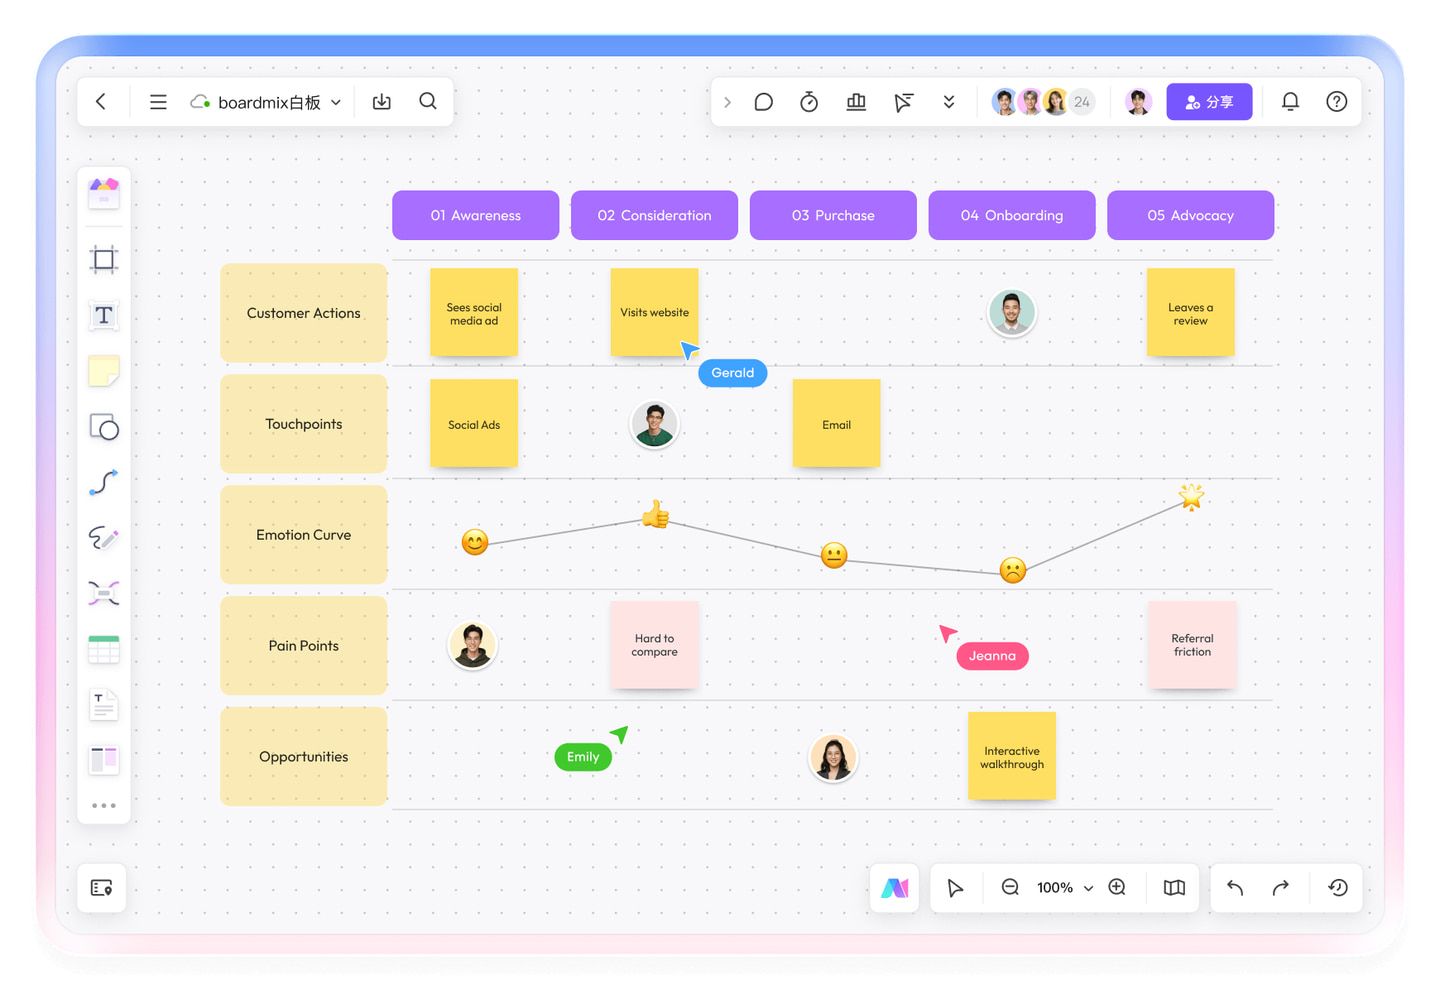
Task: Select the 'Interactive walkthrough' sticky note
Action: pyautogui.click(x=1012, y=756)
